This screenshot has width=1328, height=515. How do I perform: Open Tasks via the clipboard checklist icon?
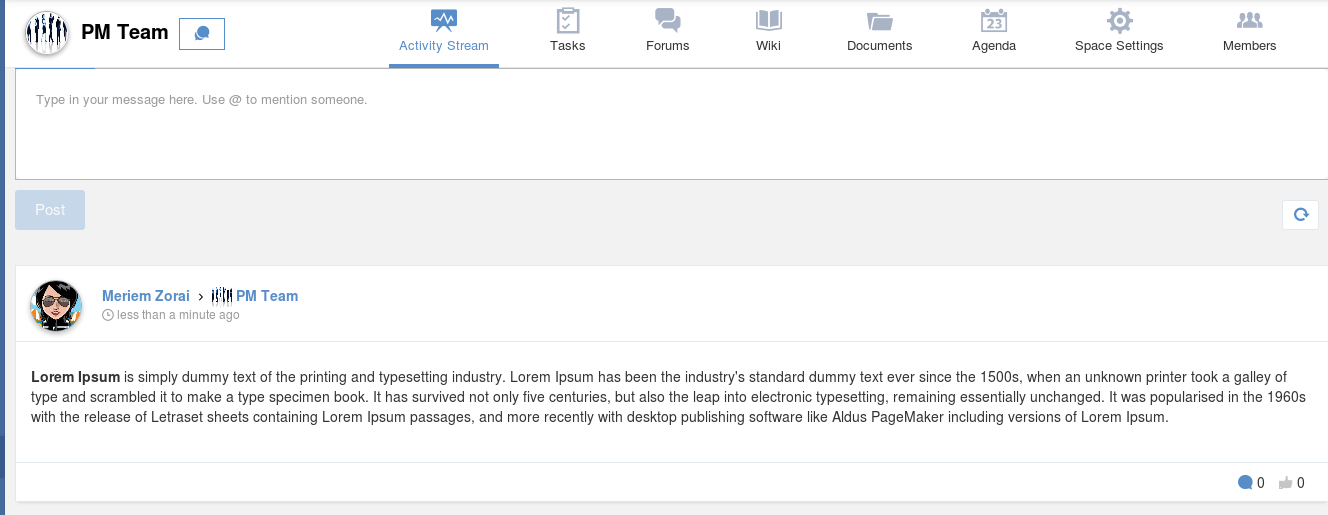pyautogui.click(x=567, y=20)
